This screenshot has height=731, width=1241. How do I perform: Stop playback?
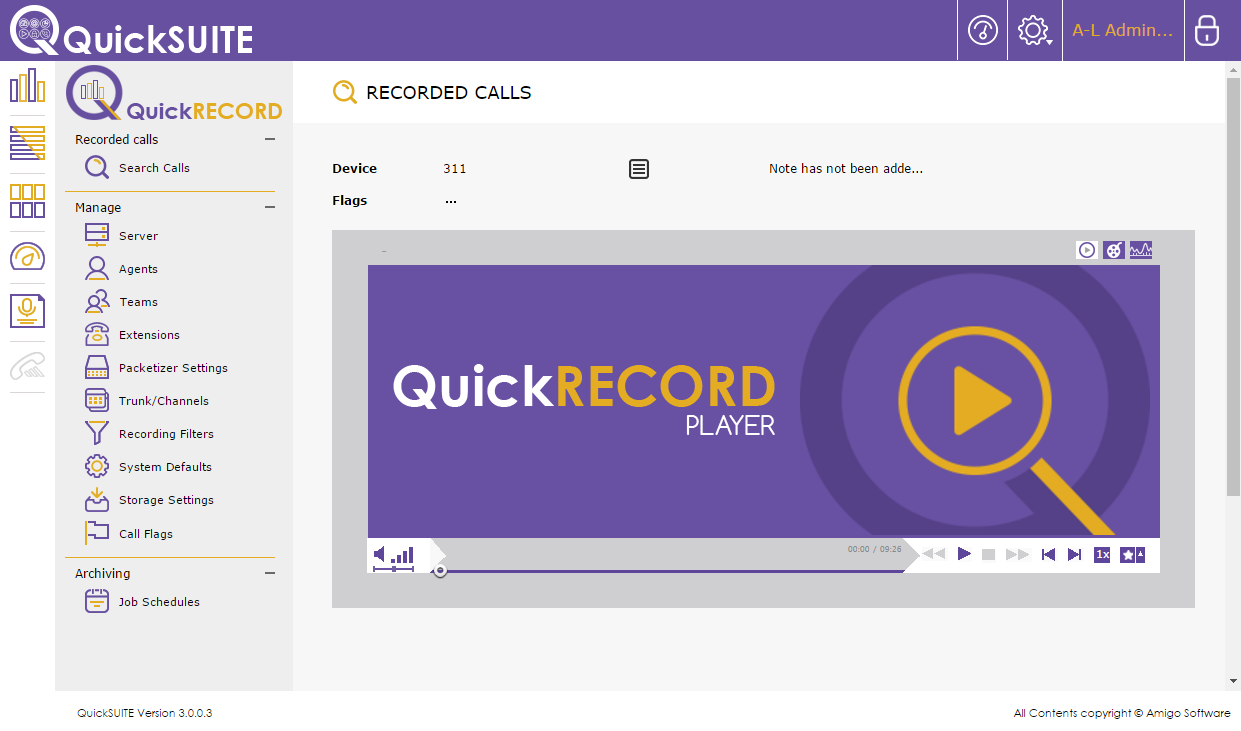tap(989, 554)
